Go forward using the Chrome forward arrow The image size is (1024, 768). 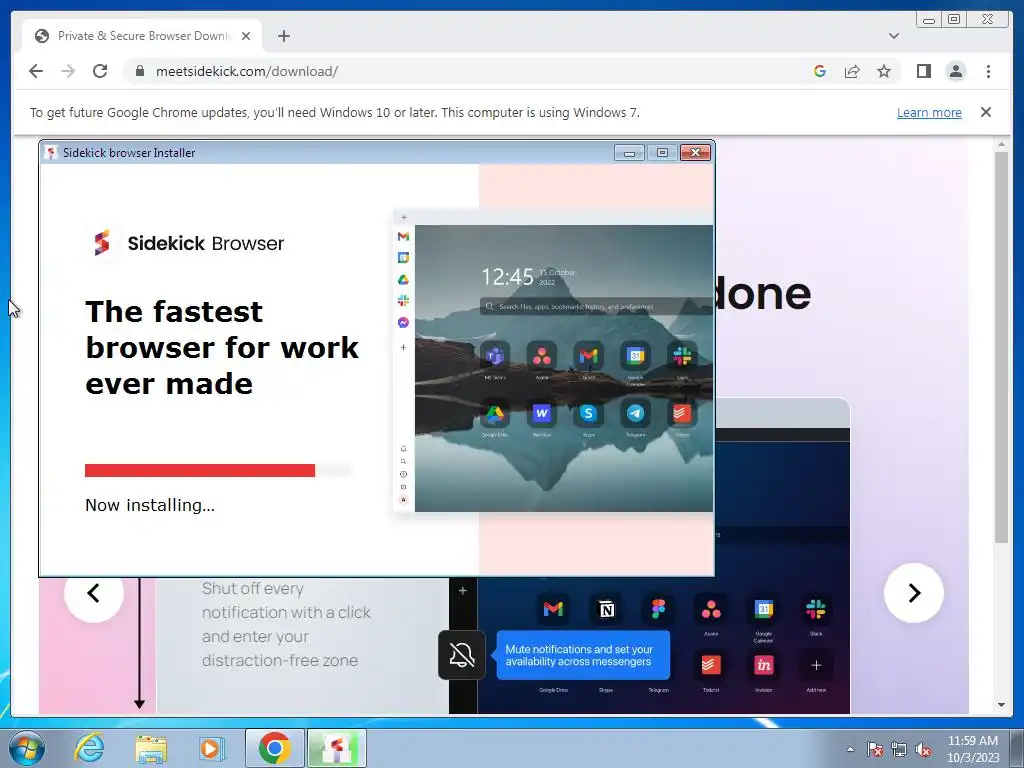68,71
